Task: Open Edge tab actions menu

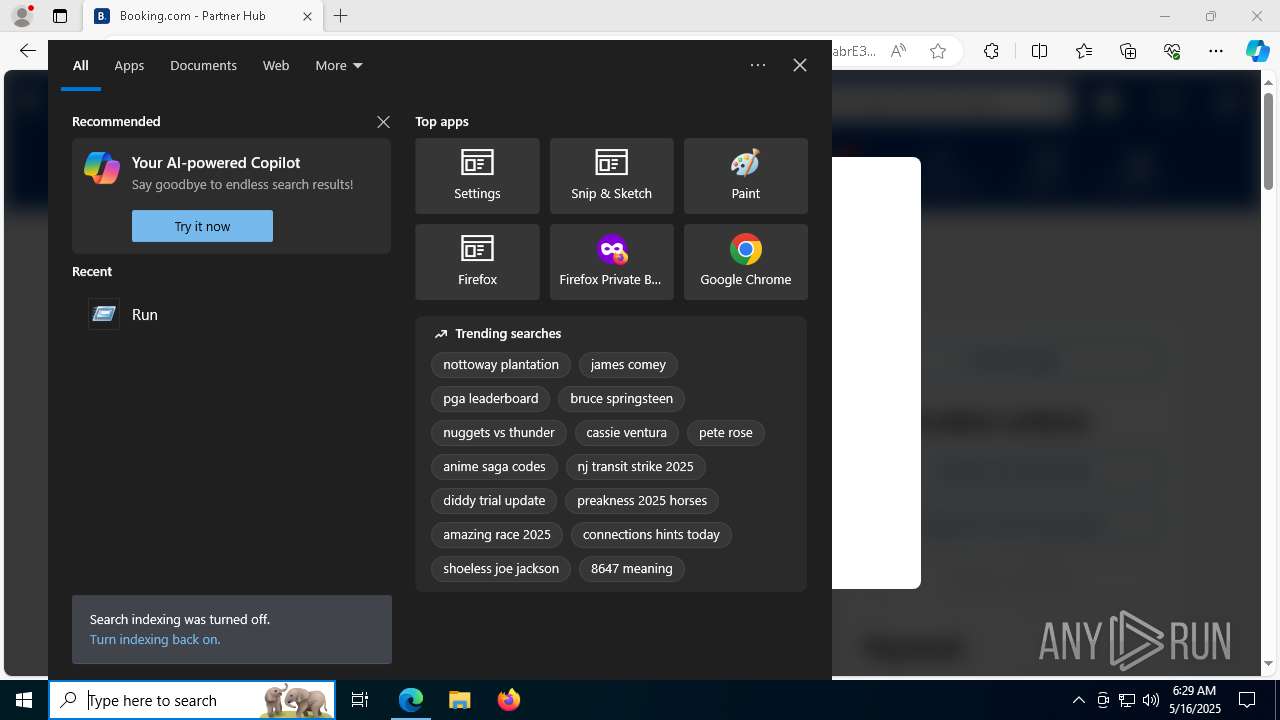Action: (x=60, y=16)
